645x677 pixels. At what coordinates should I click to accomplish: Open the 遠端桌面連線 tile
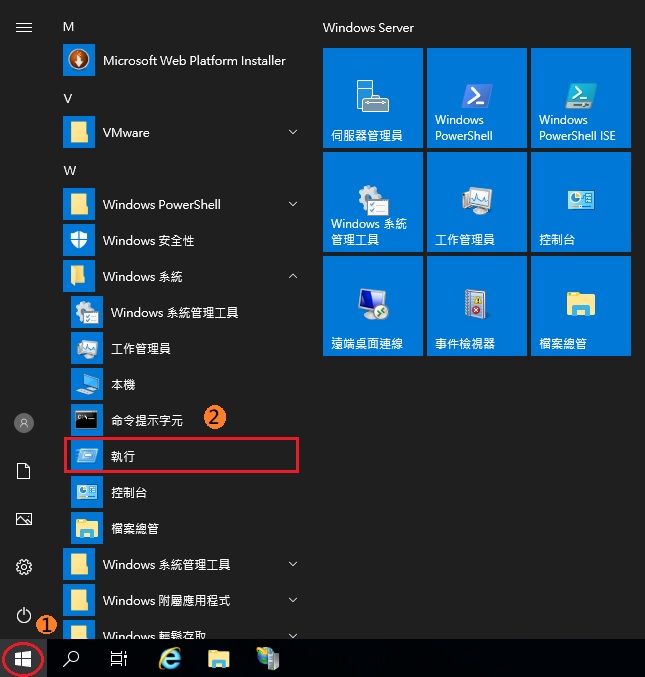pyautogui.click(x=372, y=305)
